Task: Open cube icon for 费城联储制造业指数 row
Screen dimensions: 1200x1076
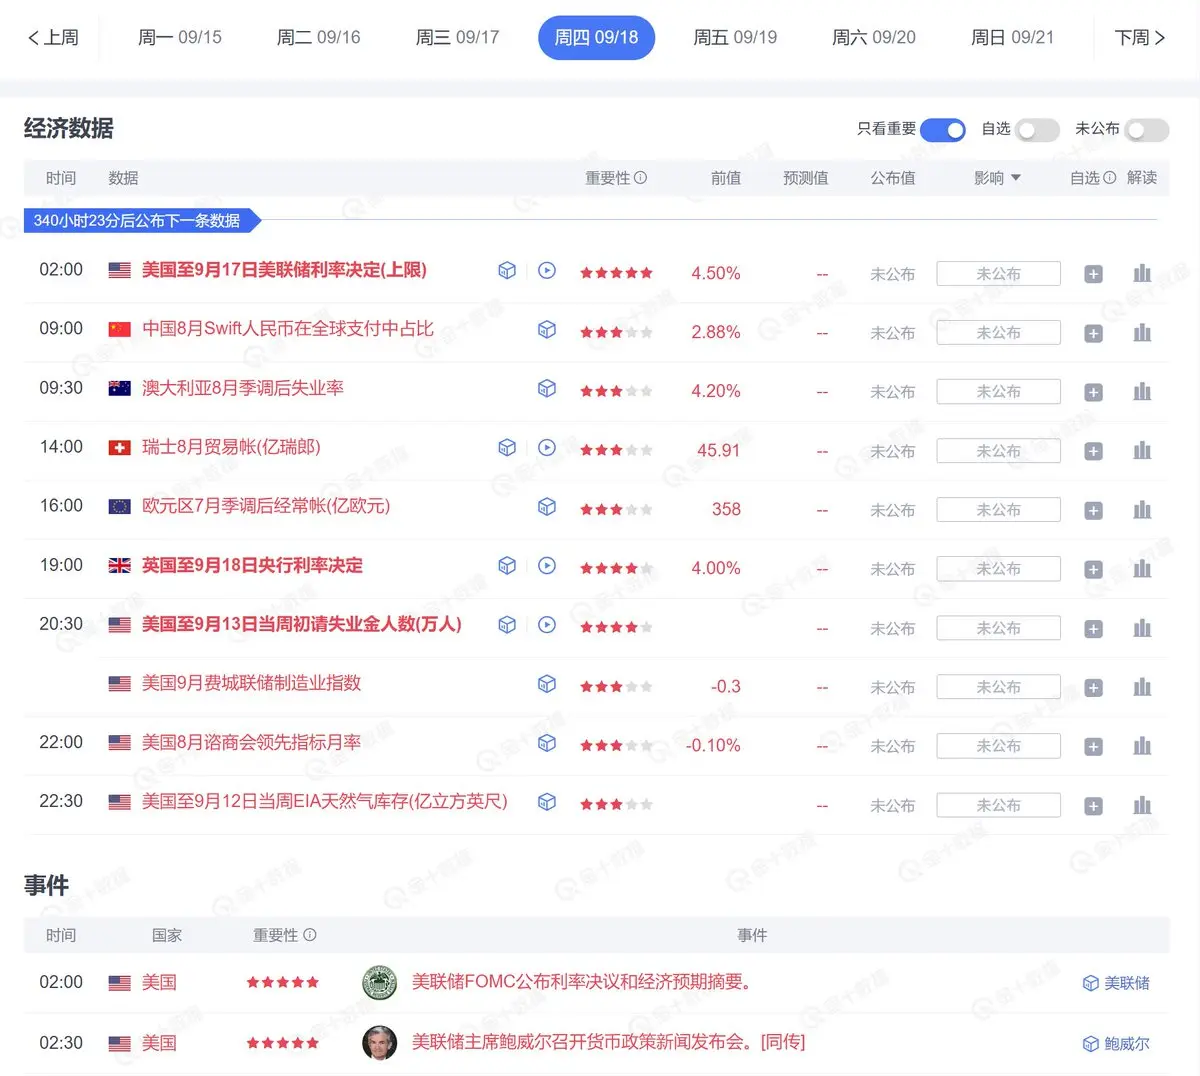Action: pos(547,683)
